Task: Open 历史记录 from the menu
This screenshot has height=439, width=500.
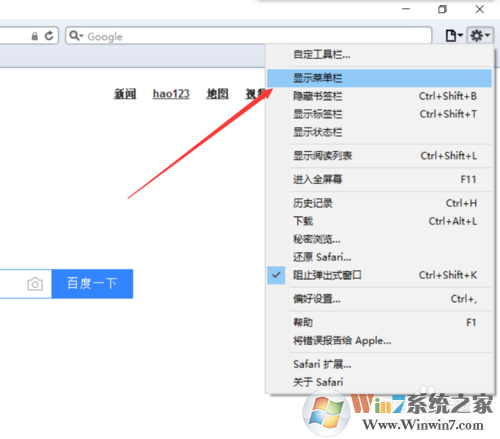Action: click(x=379, y=203)
